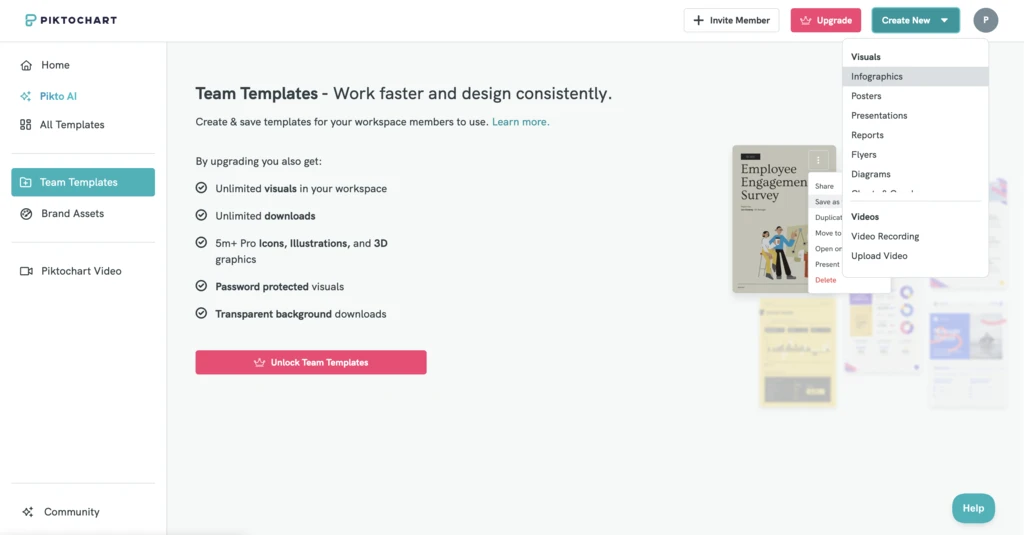The width and height of the screenshot is (1024, 535).
Task: Click the 'Password protected visuals' text
Action: coord(280,287)
